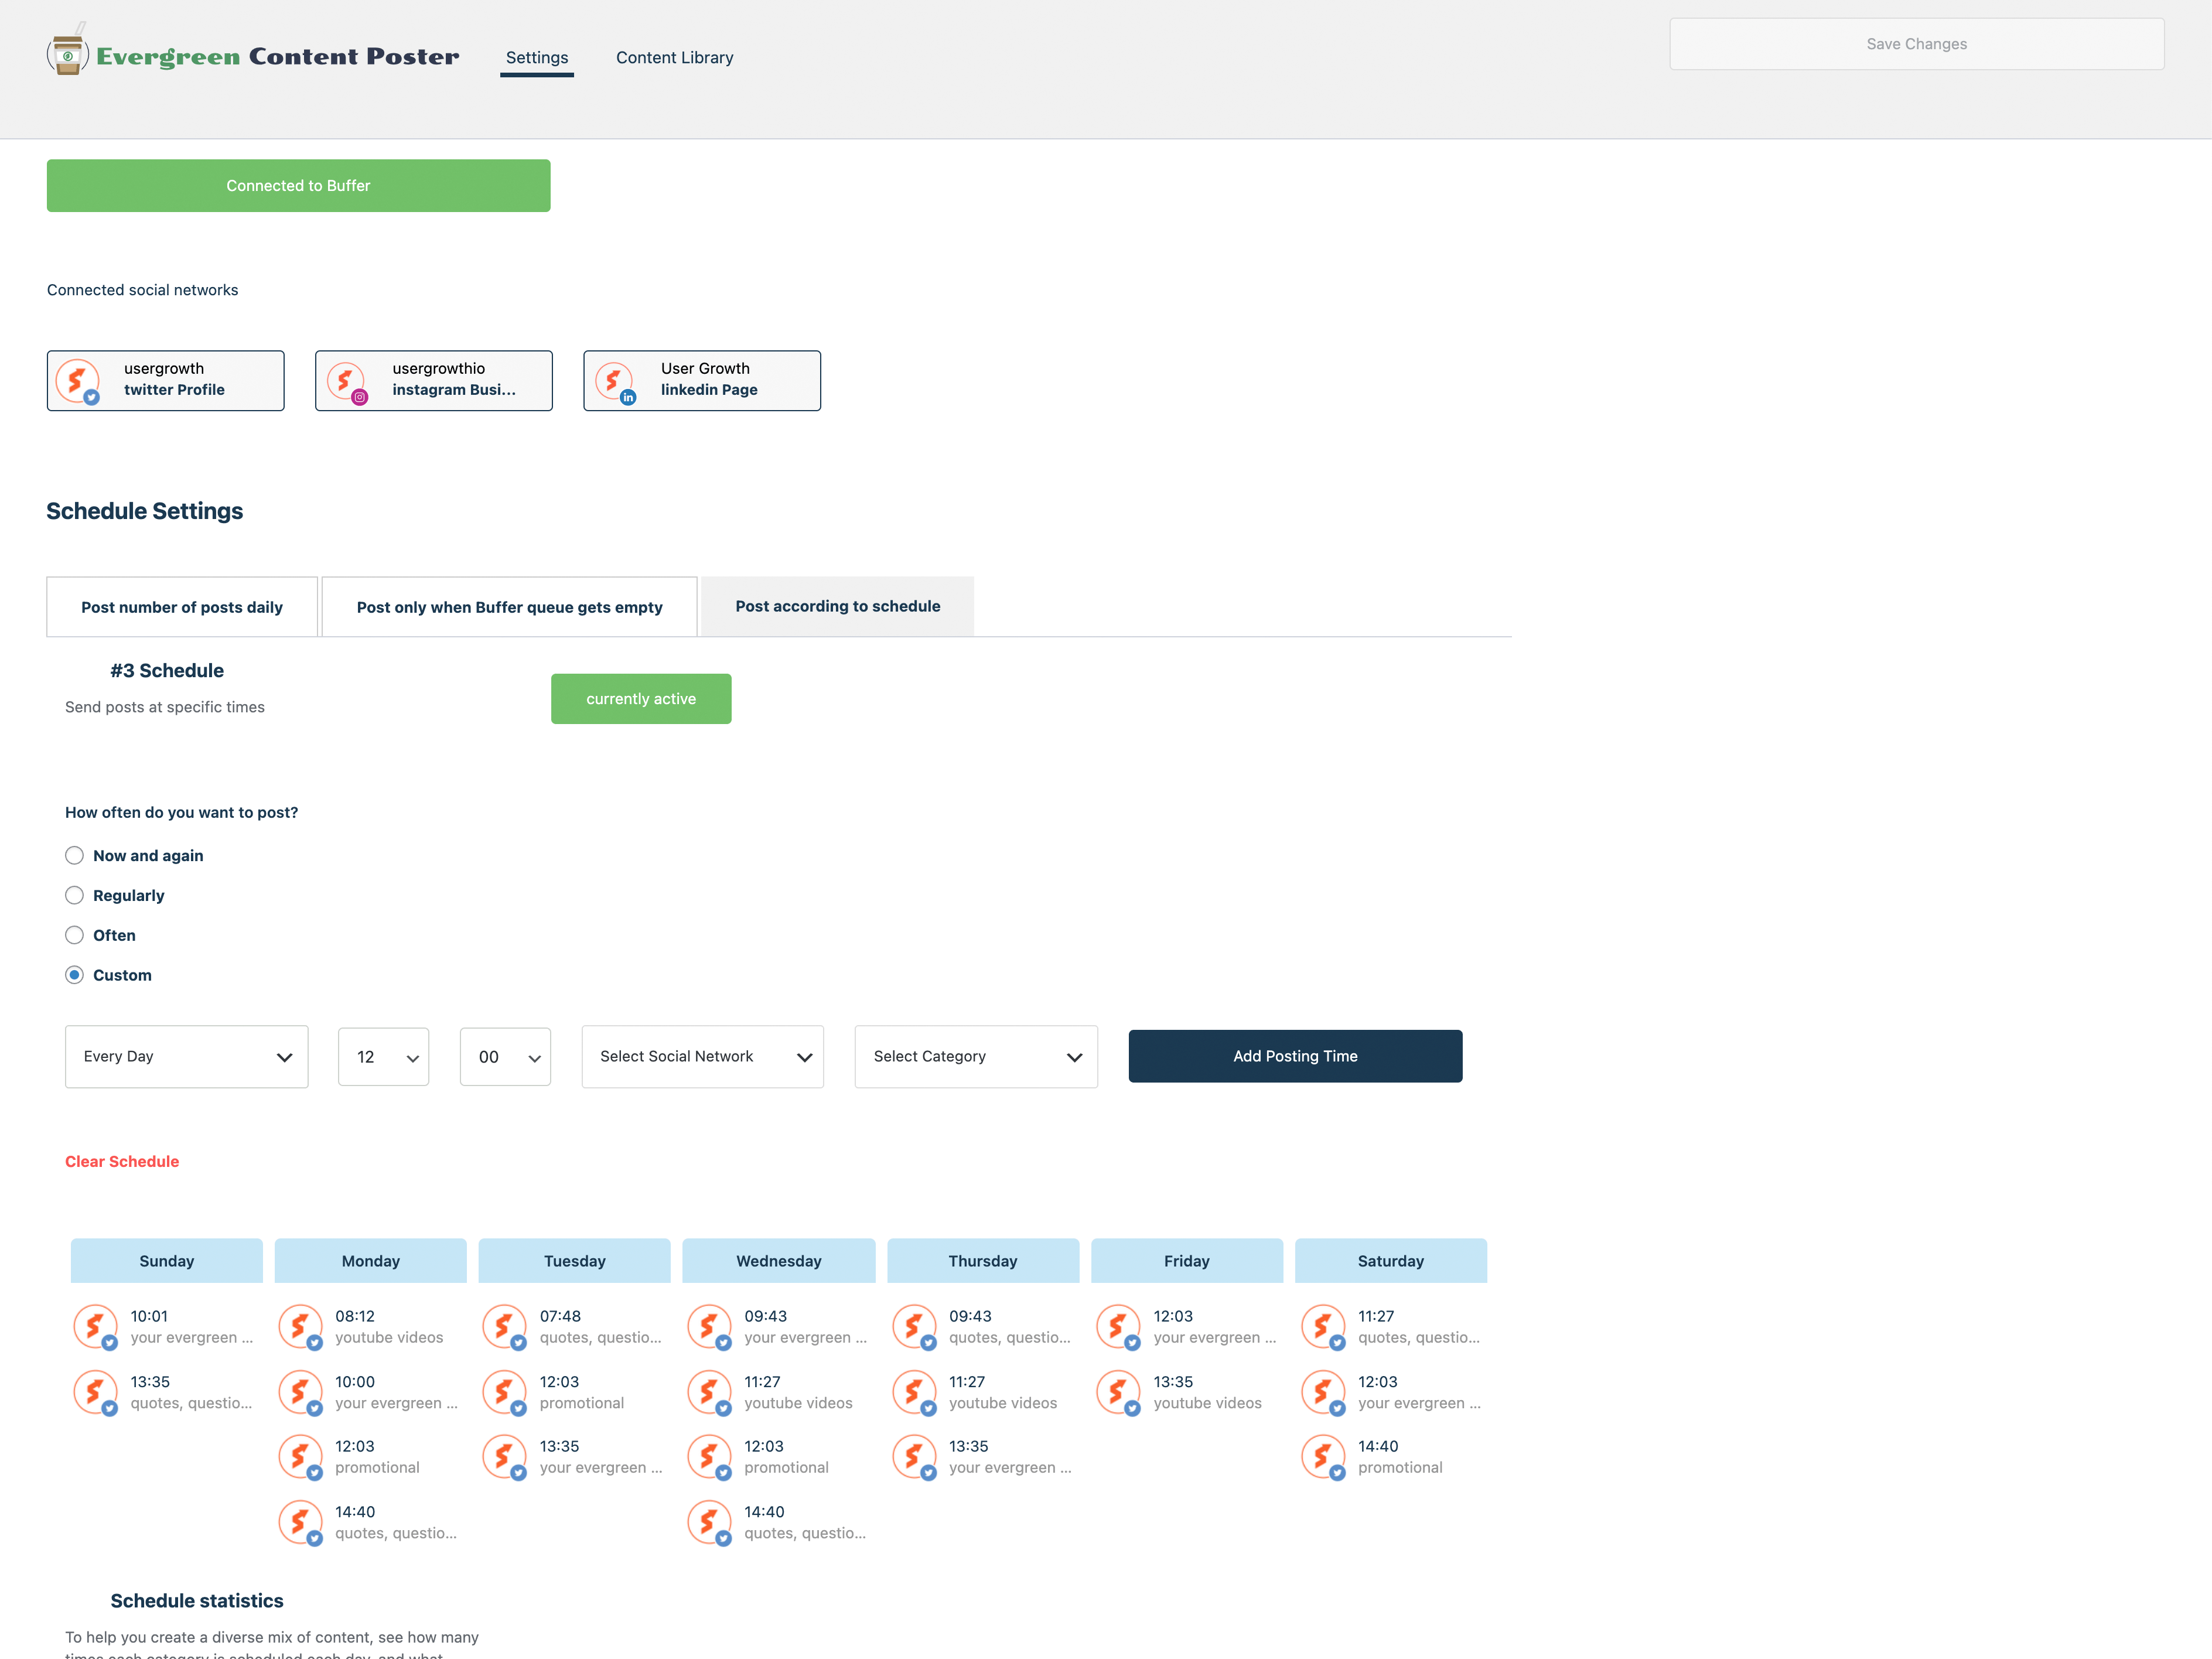Screen dimensions: 2212x1659
Task: Select the Custom posting frequency
Action: tap(74, 975)
